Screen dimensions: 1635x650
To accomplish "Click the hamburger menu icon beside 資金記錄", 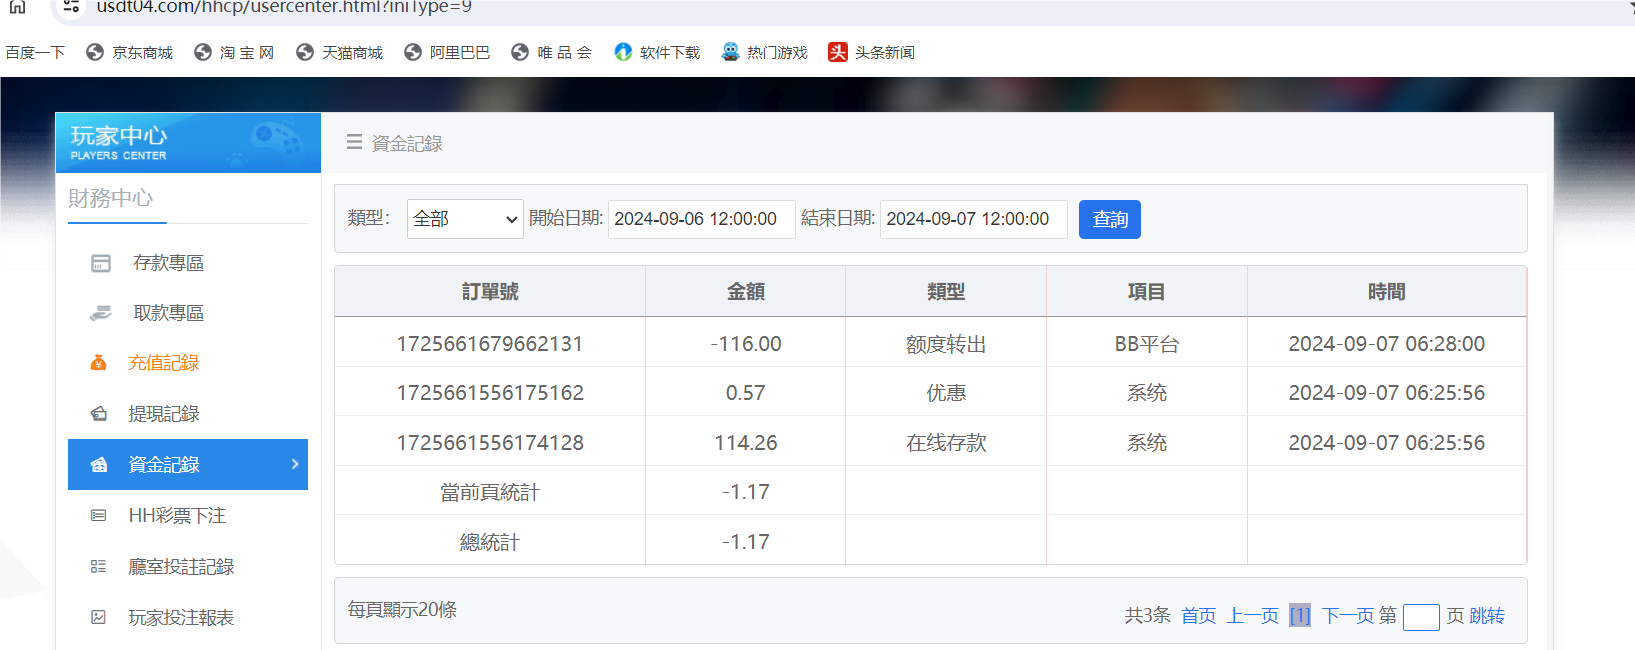I will (354, 143).
